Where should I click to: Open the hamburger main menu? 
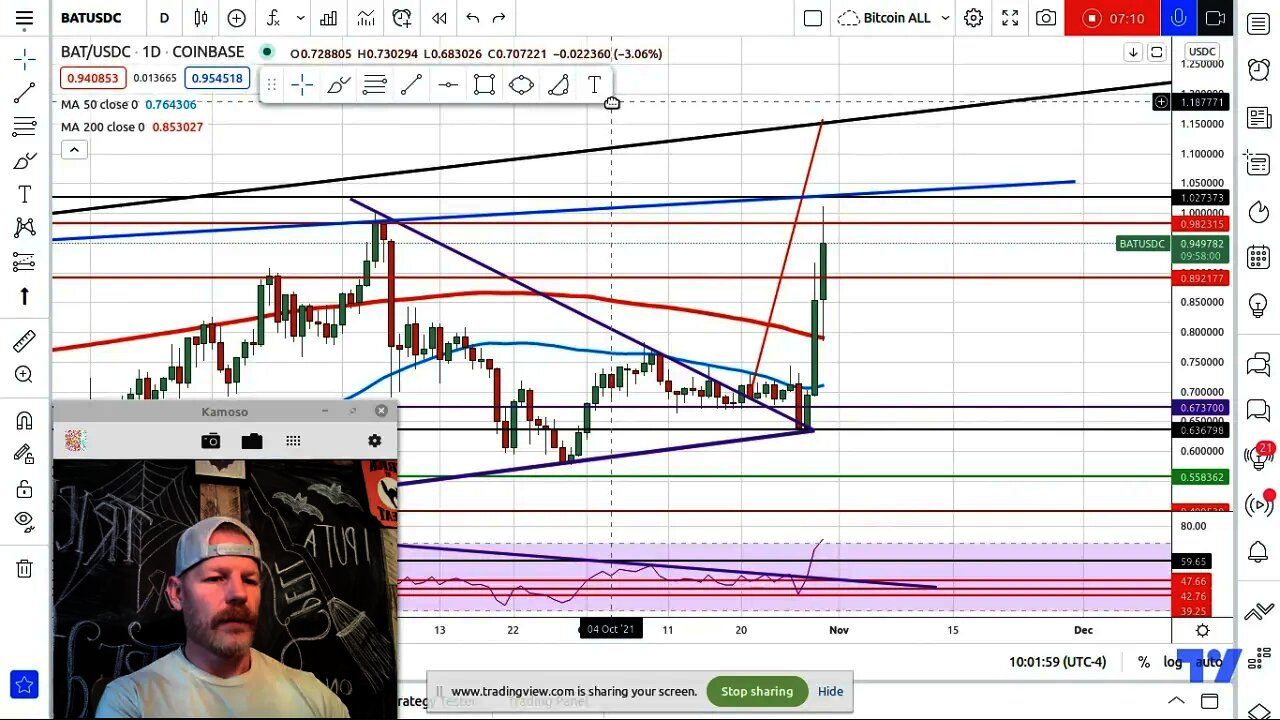coord(24,18)
